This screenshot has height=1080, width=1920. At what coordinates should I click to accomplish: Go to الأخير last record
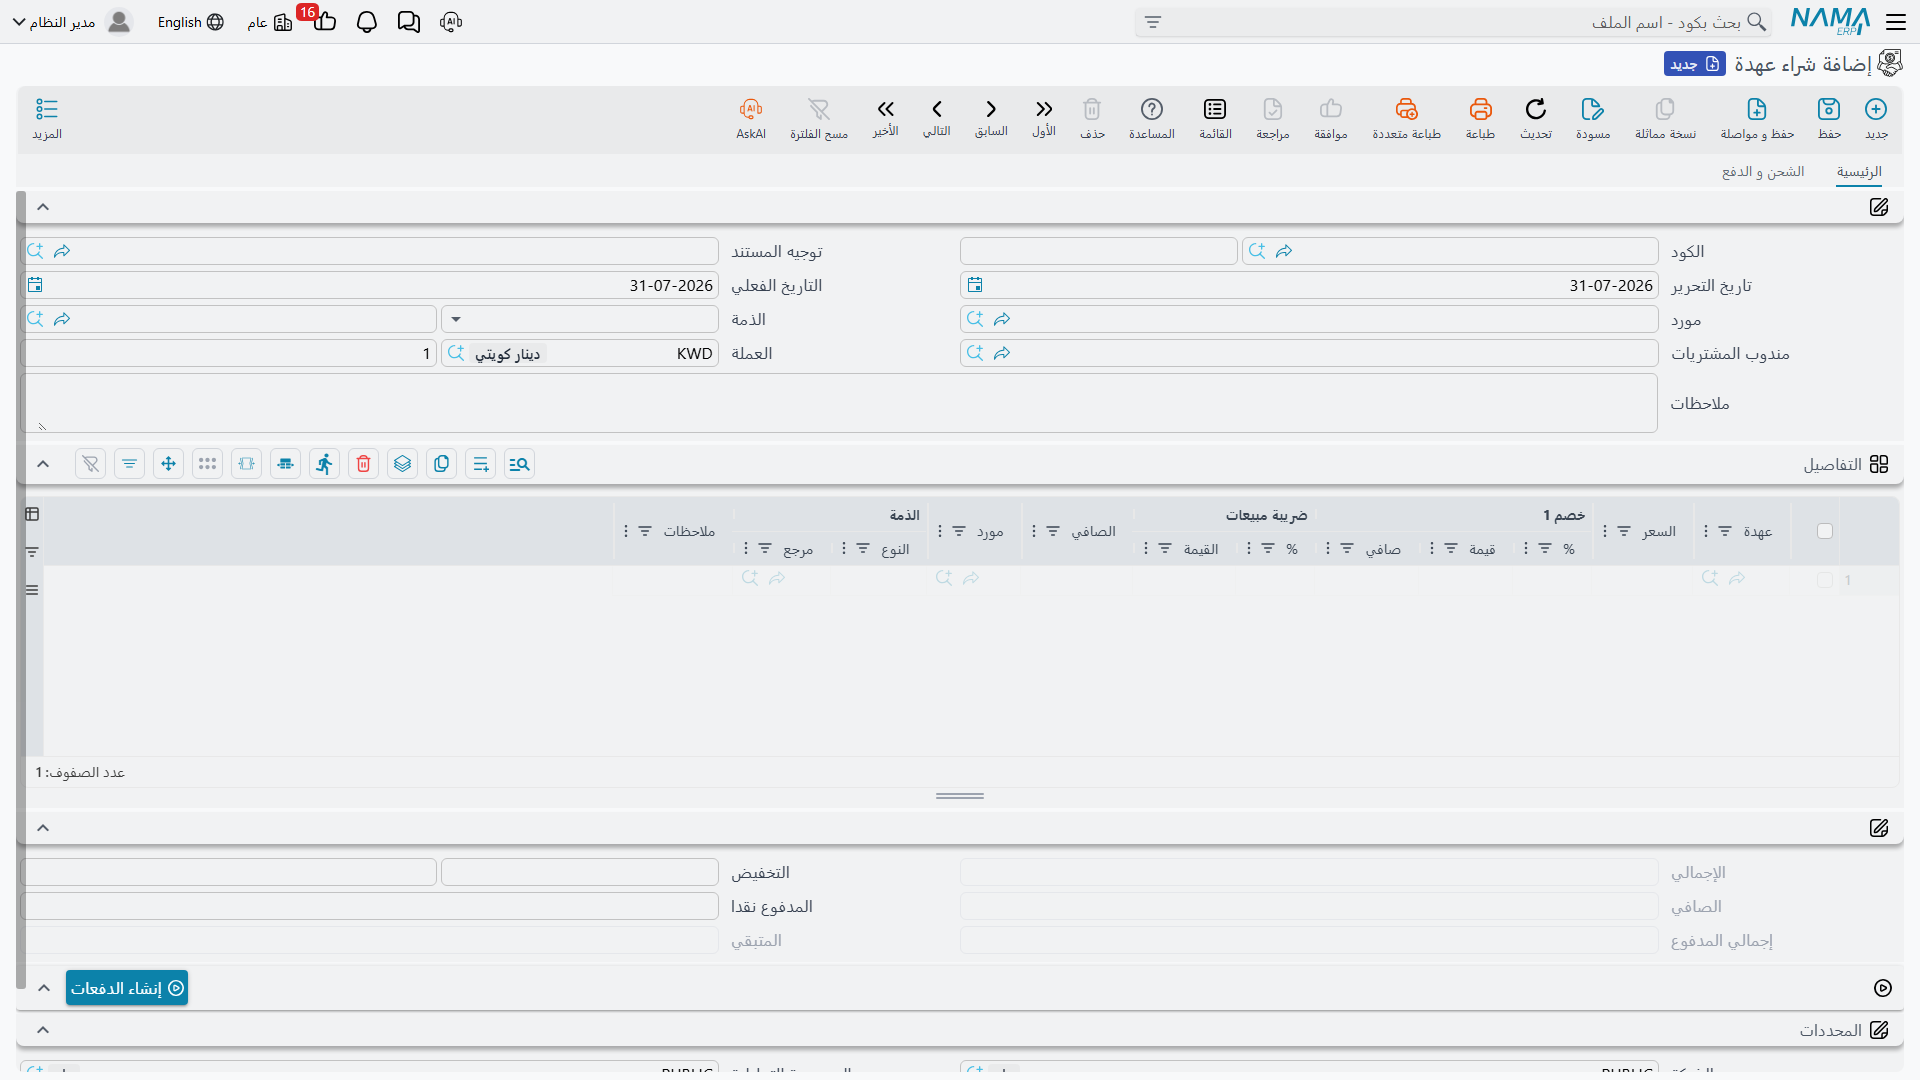click(885, 109)
